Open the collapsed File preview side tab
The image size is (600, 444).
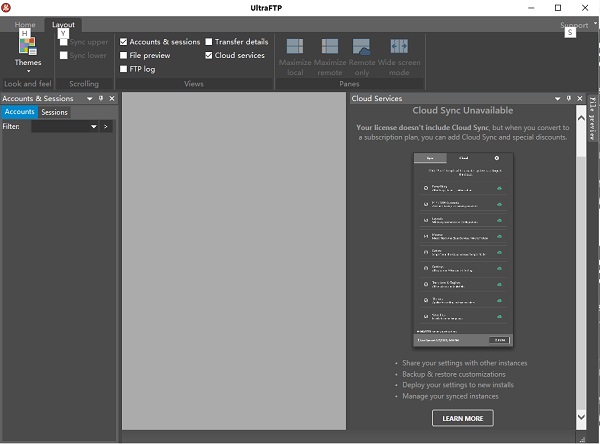tap(592, 118)
